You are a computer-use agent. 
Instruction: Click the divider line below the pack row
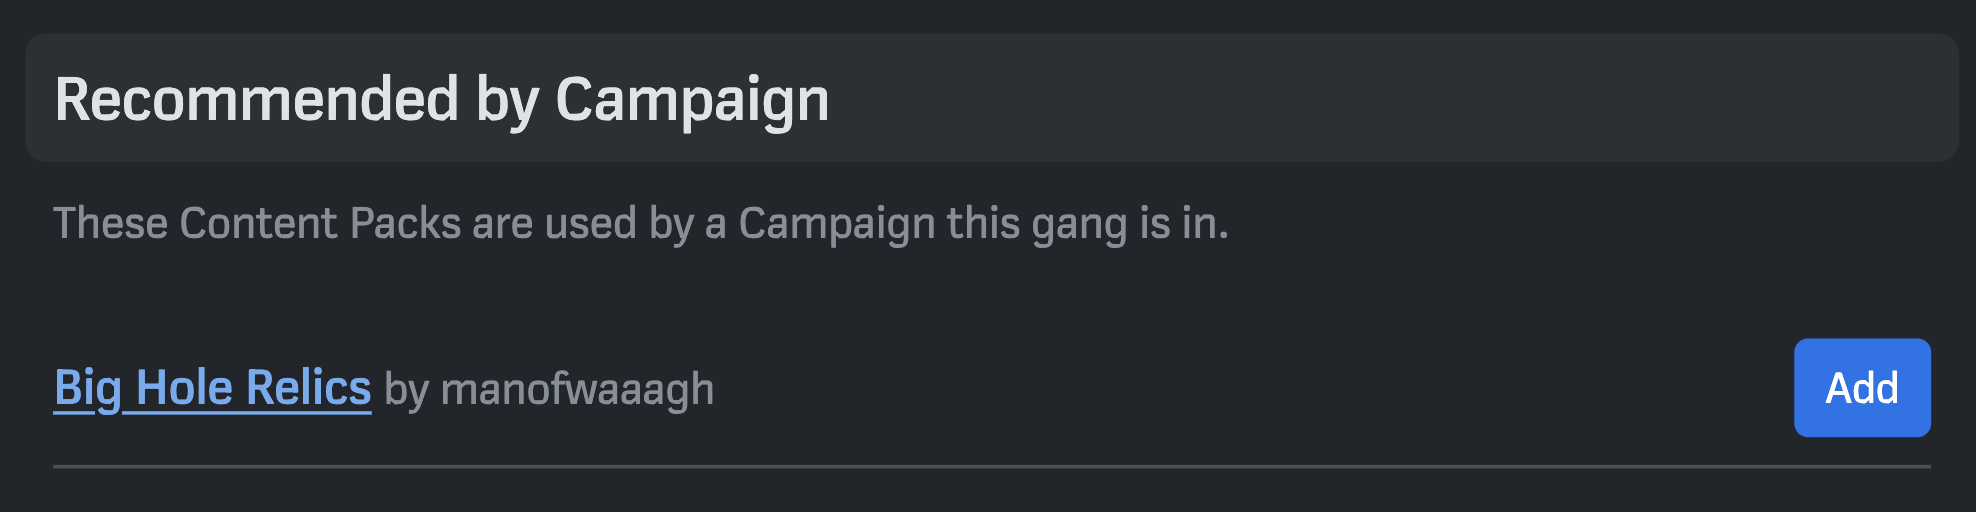pos(990,466)
